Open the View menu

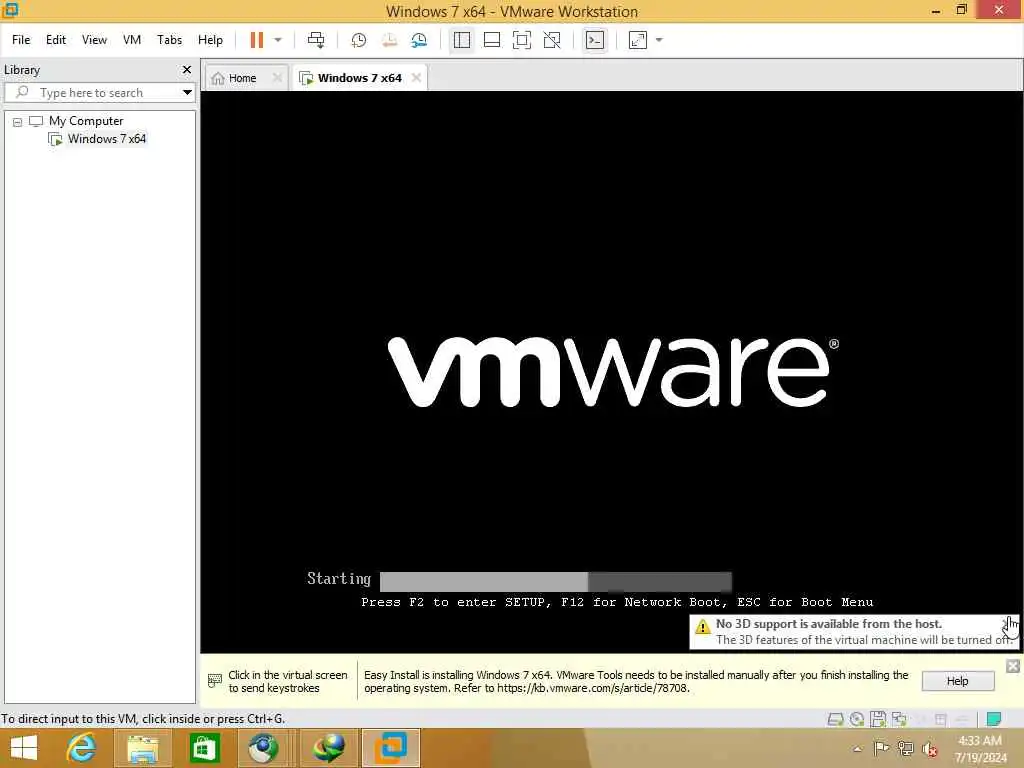click(x=94, y=40)
